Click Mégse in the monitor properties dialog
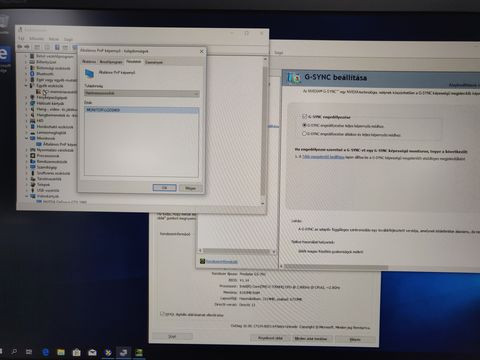The height and width of the screenshot is (360, 480). tap(190, 188)
